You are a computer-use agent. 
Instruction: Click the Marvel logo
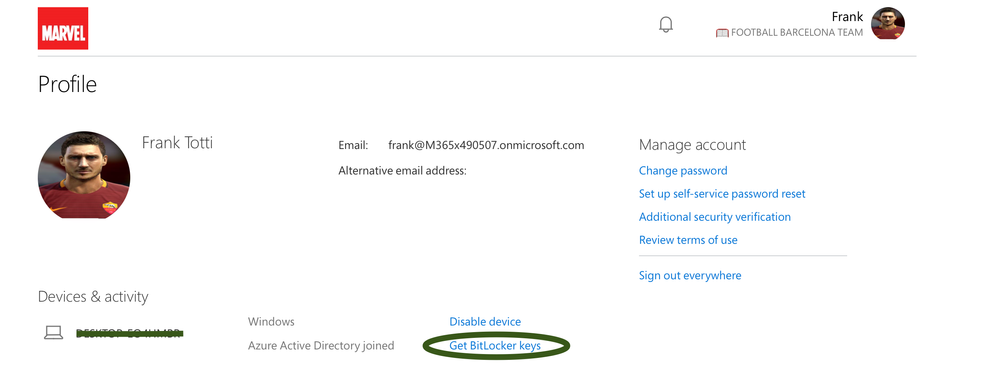pos(63,29)
